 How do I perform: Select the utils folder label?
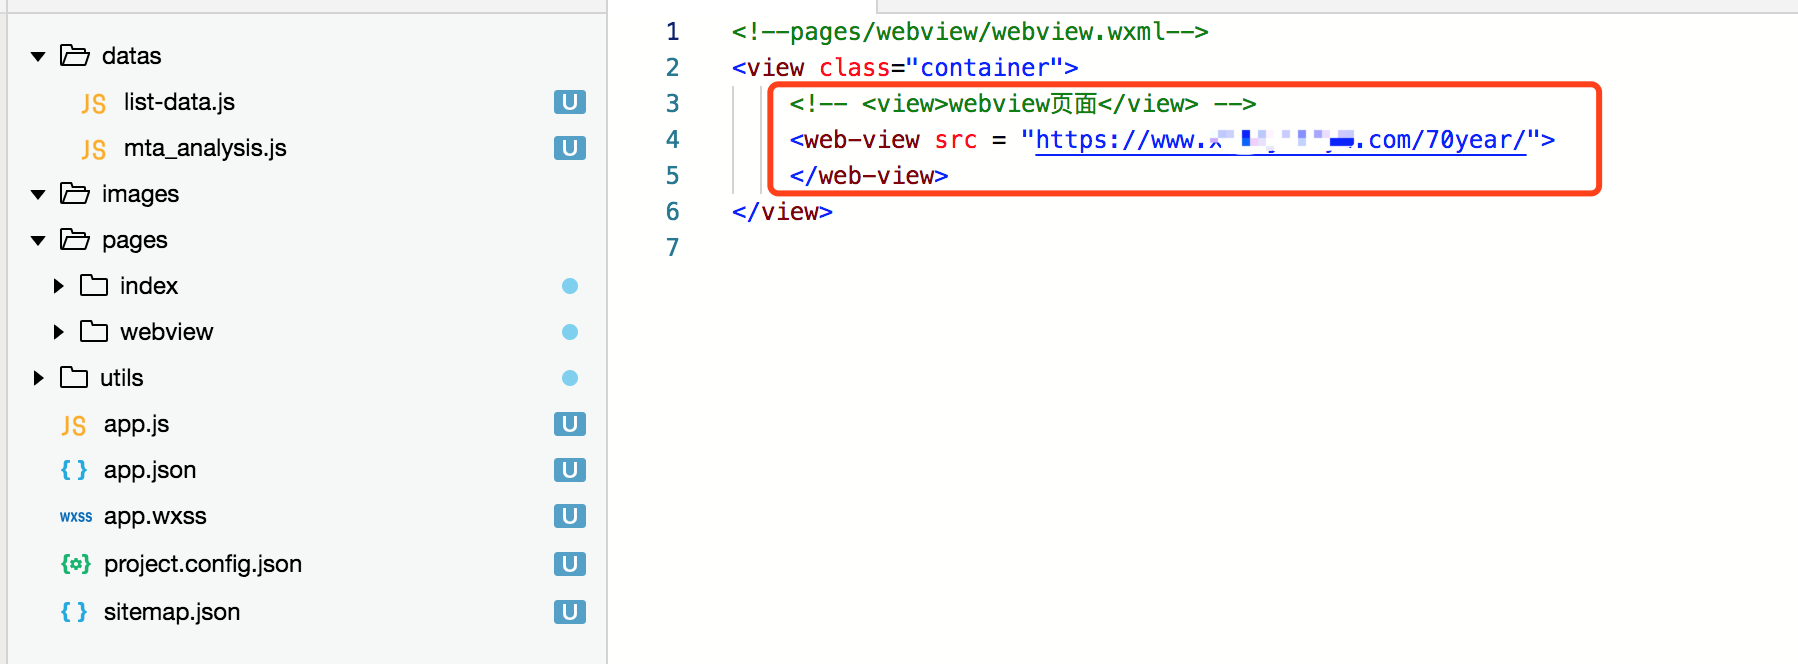click(x=121, y=378)
